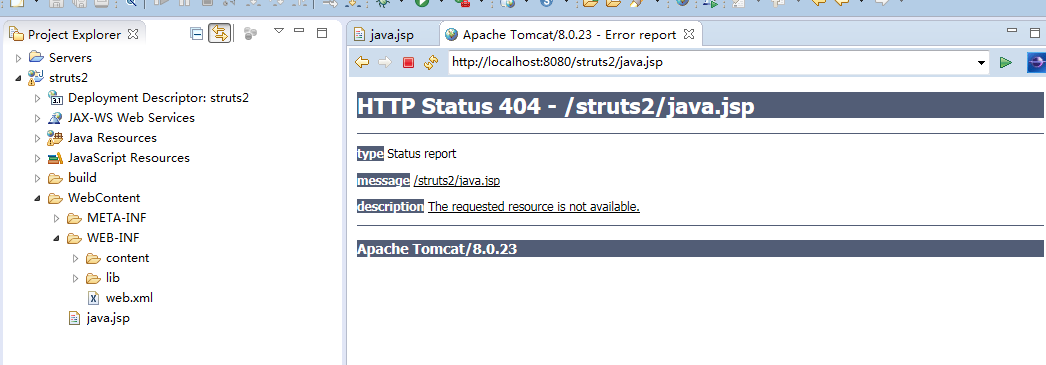
Task: Click the JAX-WS Web Services icon
Action: pos(55,117)
